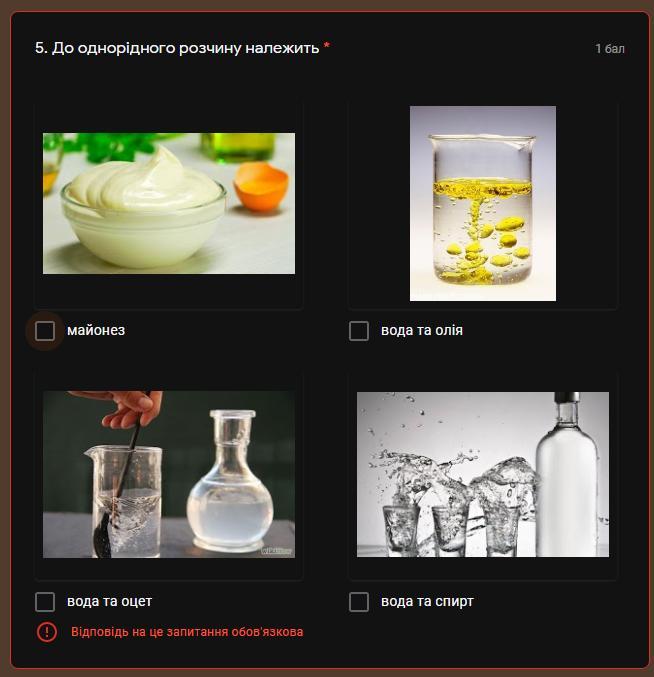This screenshot has height=677, width=654.
Task: Open the vinegar stirring photo
Action: pyautogui.click(x=169, y=474)
